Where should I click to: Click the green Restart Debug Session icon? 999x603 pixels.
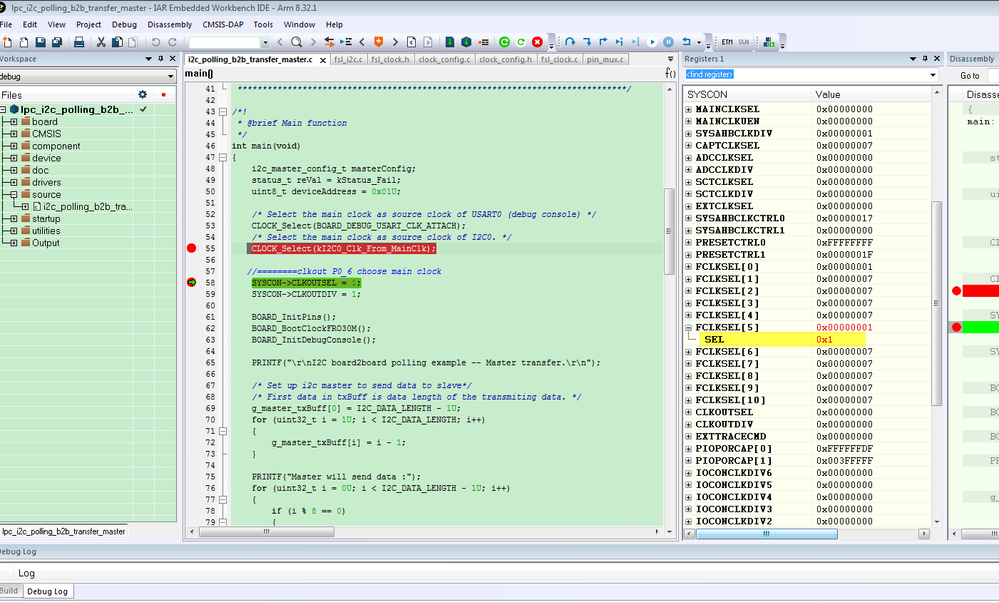(505, 42)
